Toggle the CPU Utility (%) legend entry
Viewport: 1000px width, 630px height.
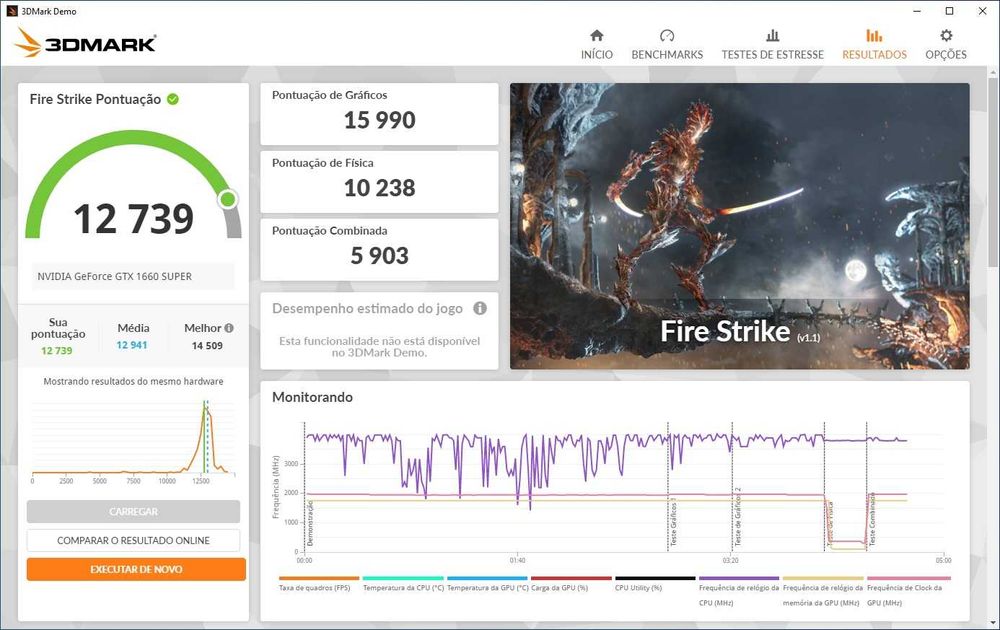655,583
